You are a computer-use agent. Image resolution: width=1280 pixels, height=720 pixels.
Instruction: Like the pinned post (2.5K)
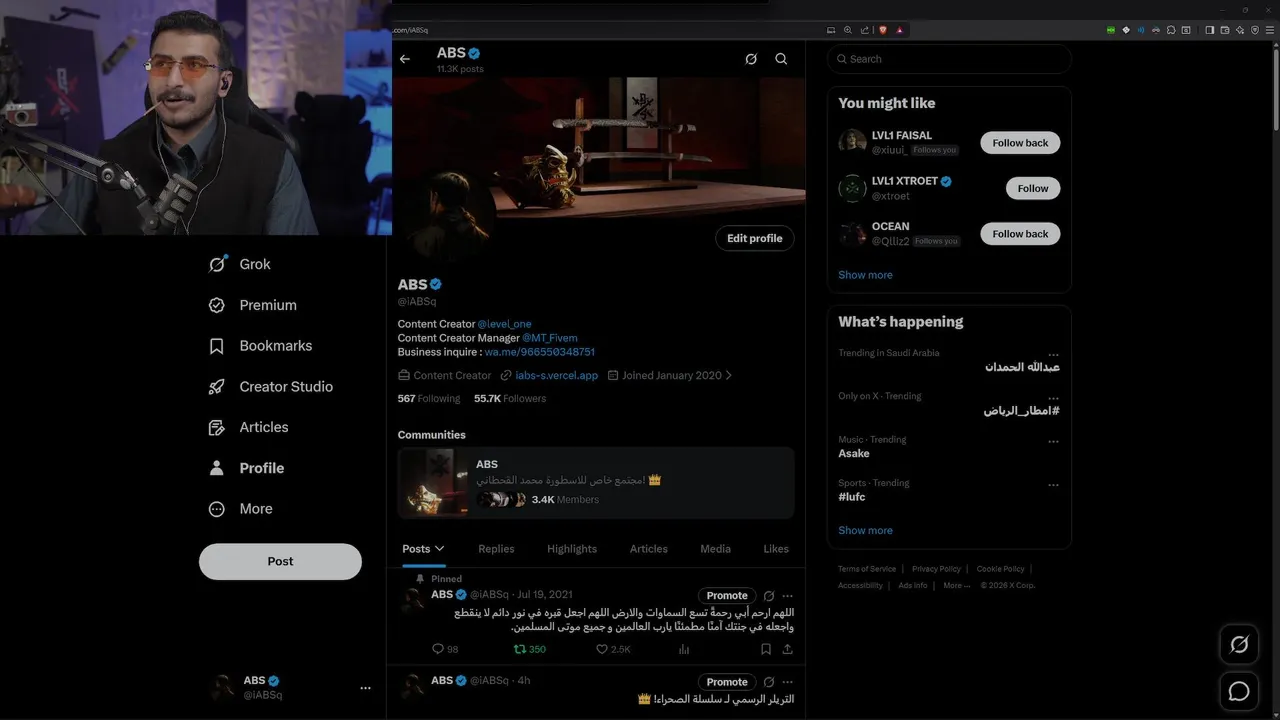tap(613, 649)
